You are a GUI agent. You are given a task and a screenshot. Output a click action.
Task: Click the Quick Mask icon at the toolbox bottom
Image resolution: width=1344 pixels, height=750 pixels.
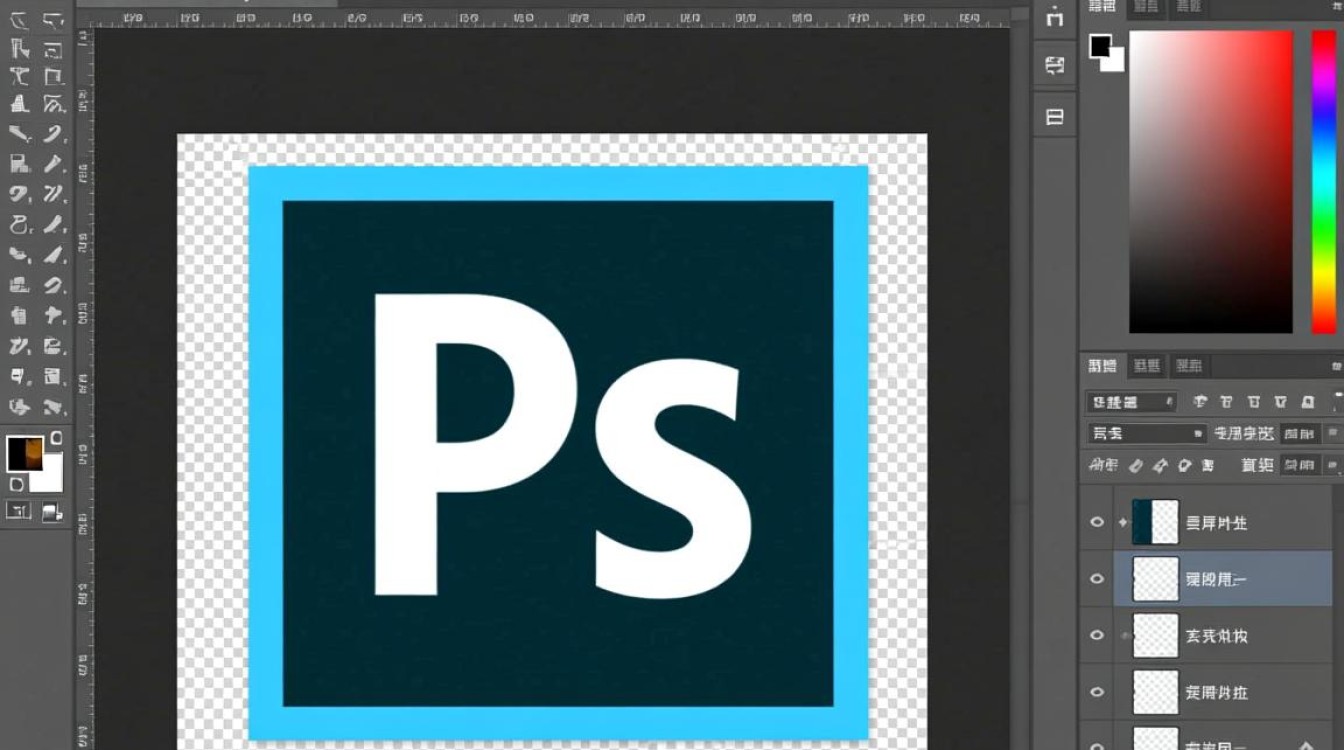point(19,511)
